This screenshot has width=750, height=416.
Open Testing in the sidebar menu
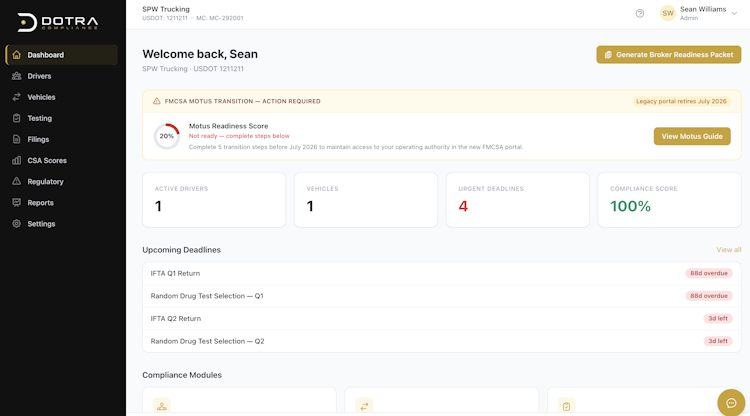[x=62, y=118]
